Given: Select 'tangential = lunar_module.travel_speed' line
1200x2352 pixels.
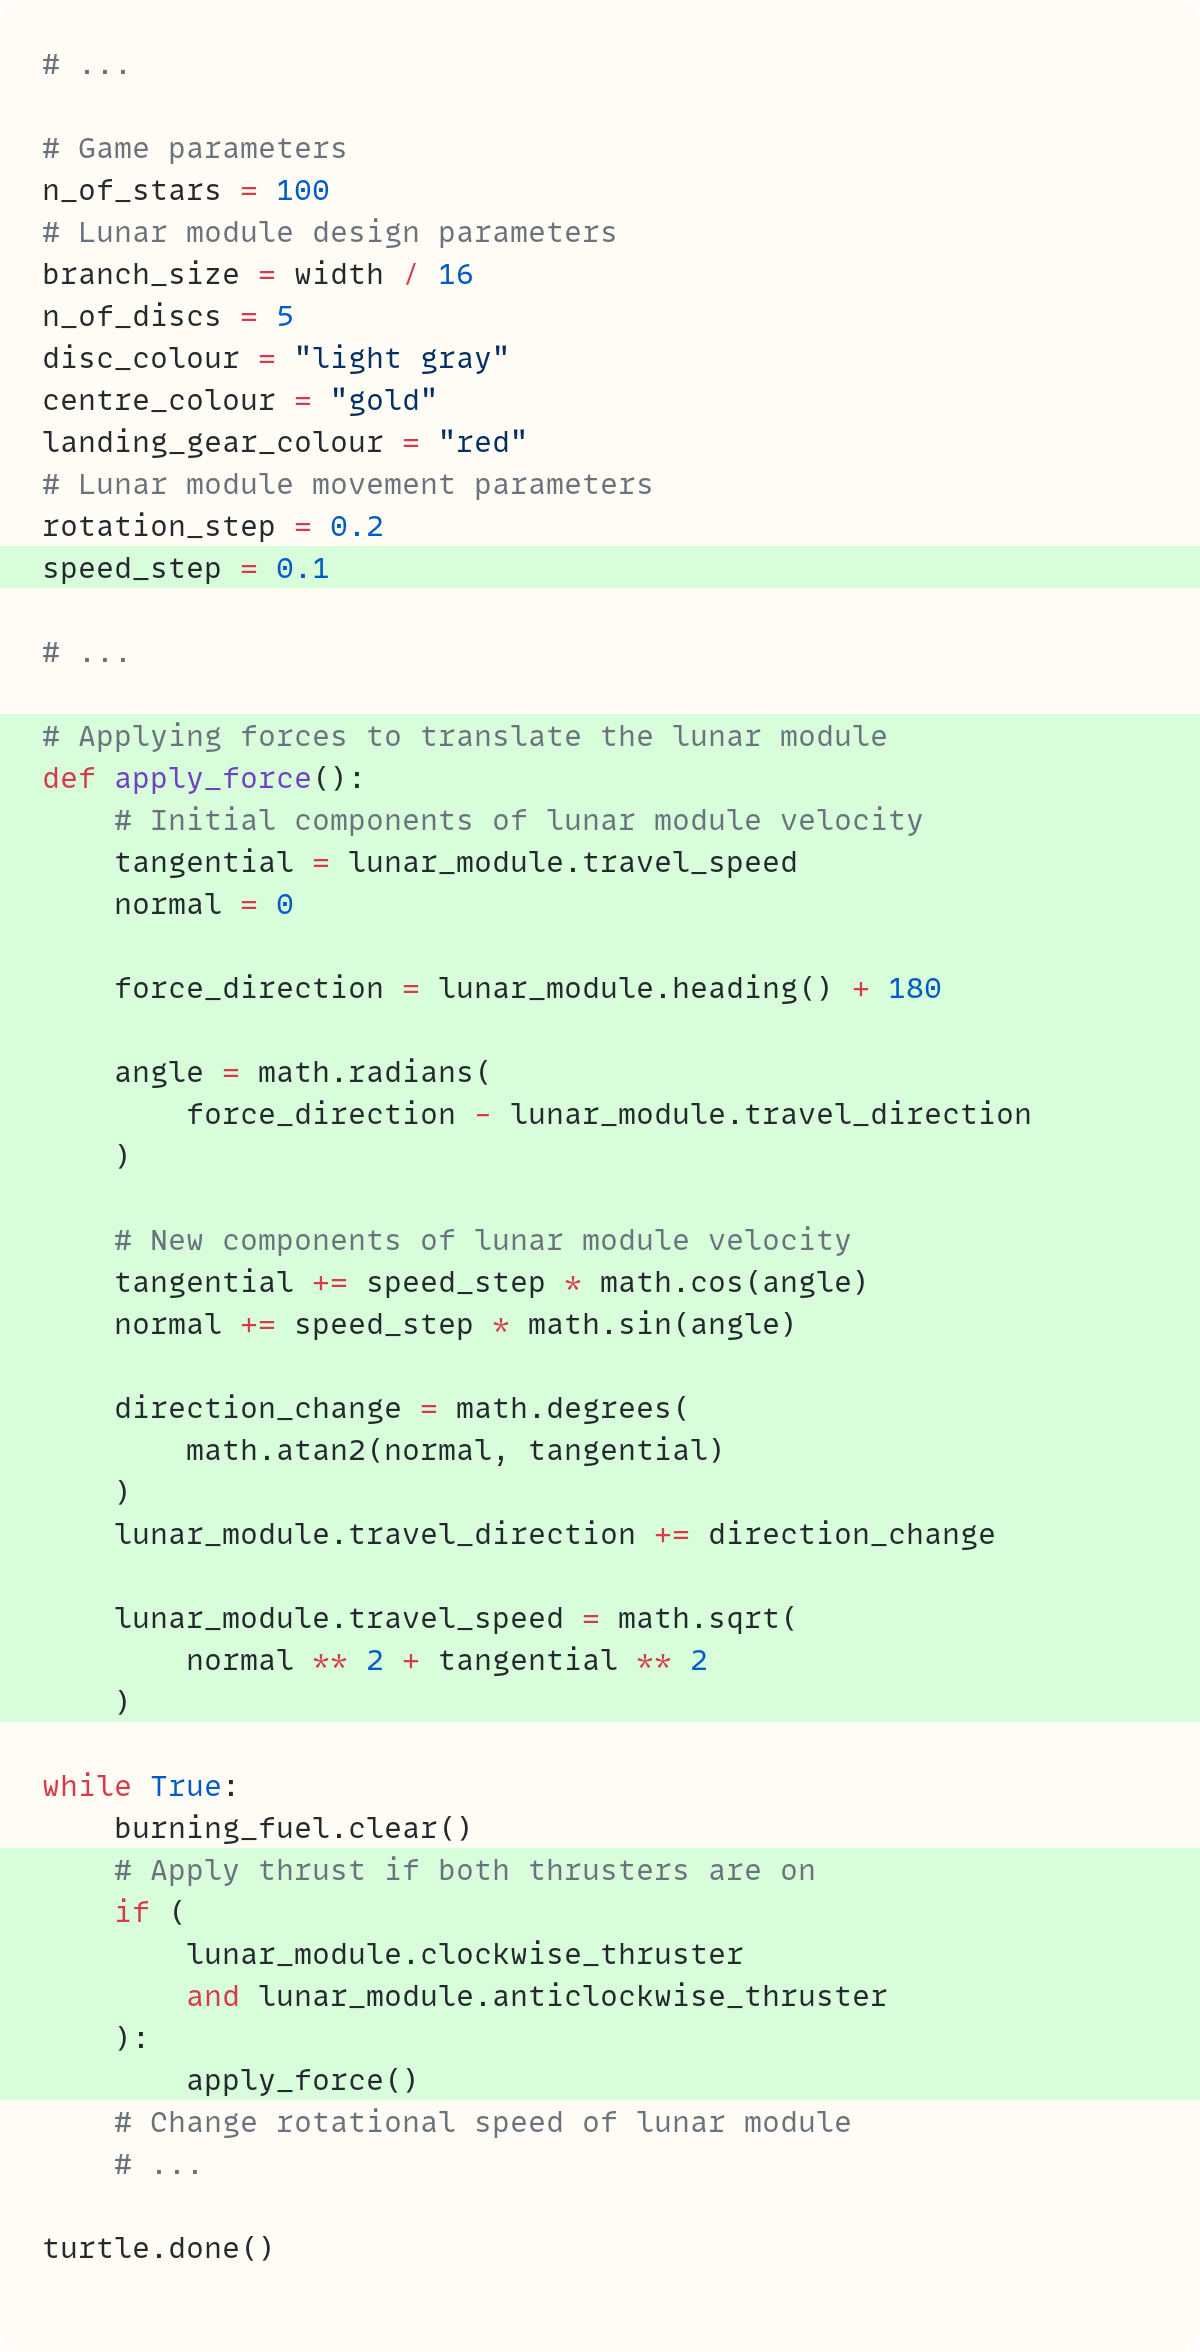Looking at the screenshot, I should [x=456, y=863].
